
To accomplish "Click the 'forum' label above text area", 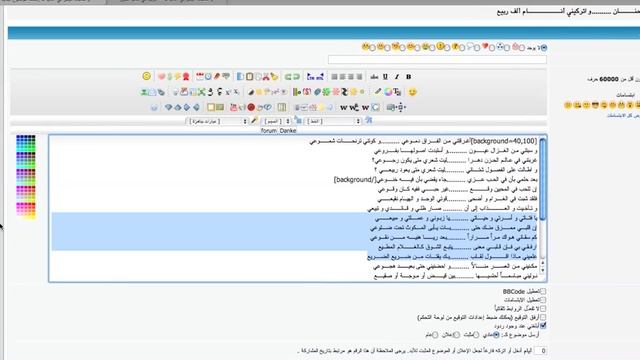I will click(x=269, y=131).
